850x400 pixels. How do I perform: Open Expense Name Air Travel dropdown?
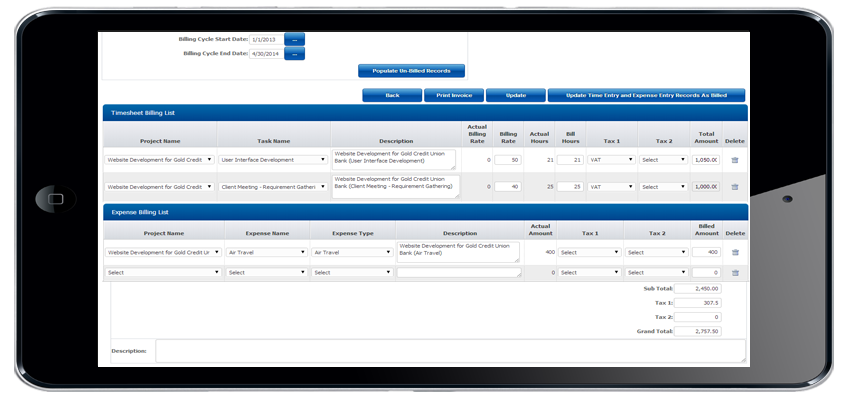click(x=267, y=252)
